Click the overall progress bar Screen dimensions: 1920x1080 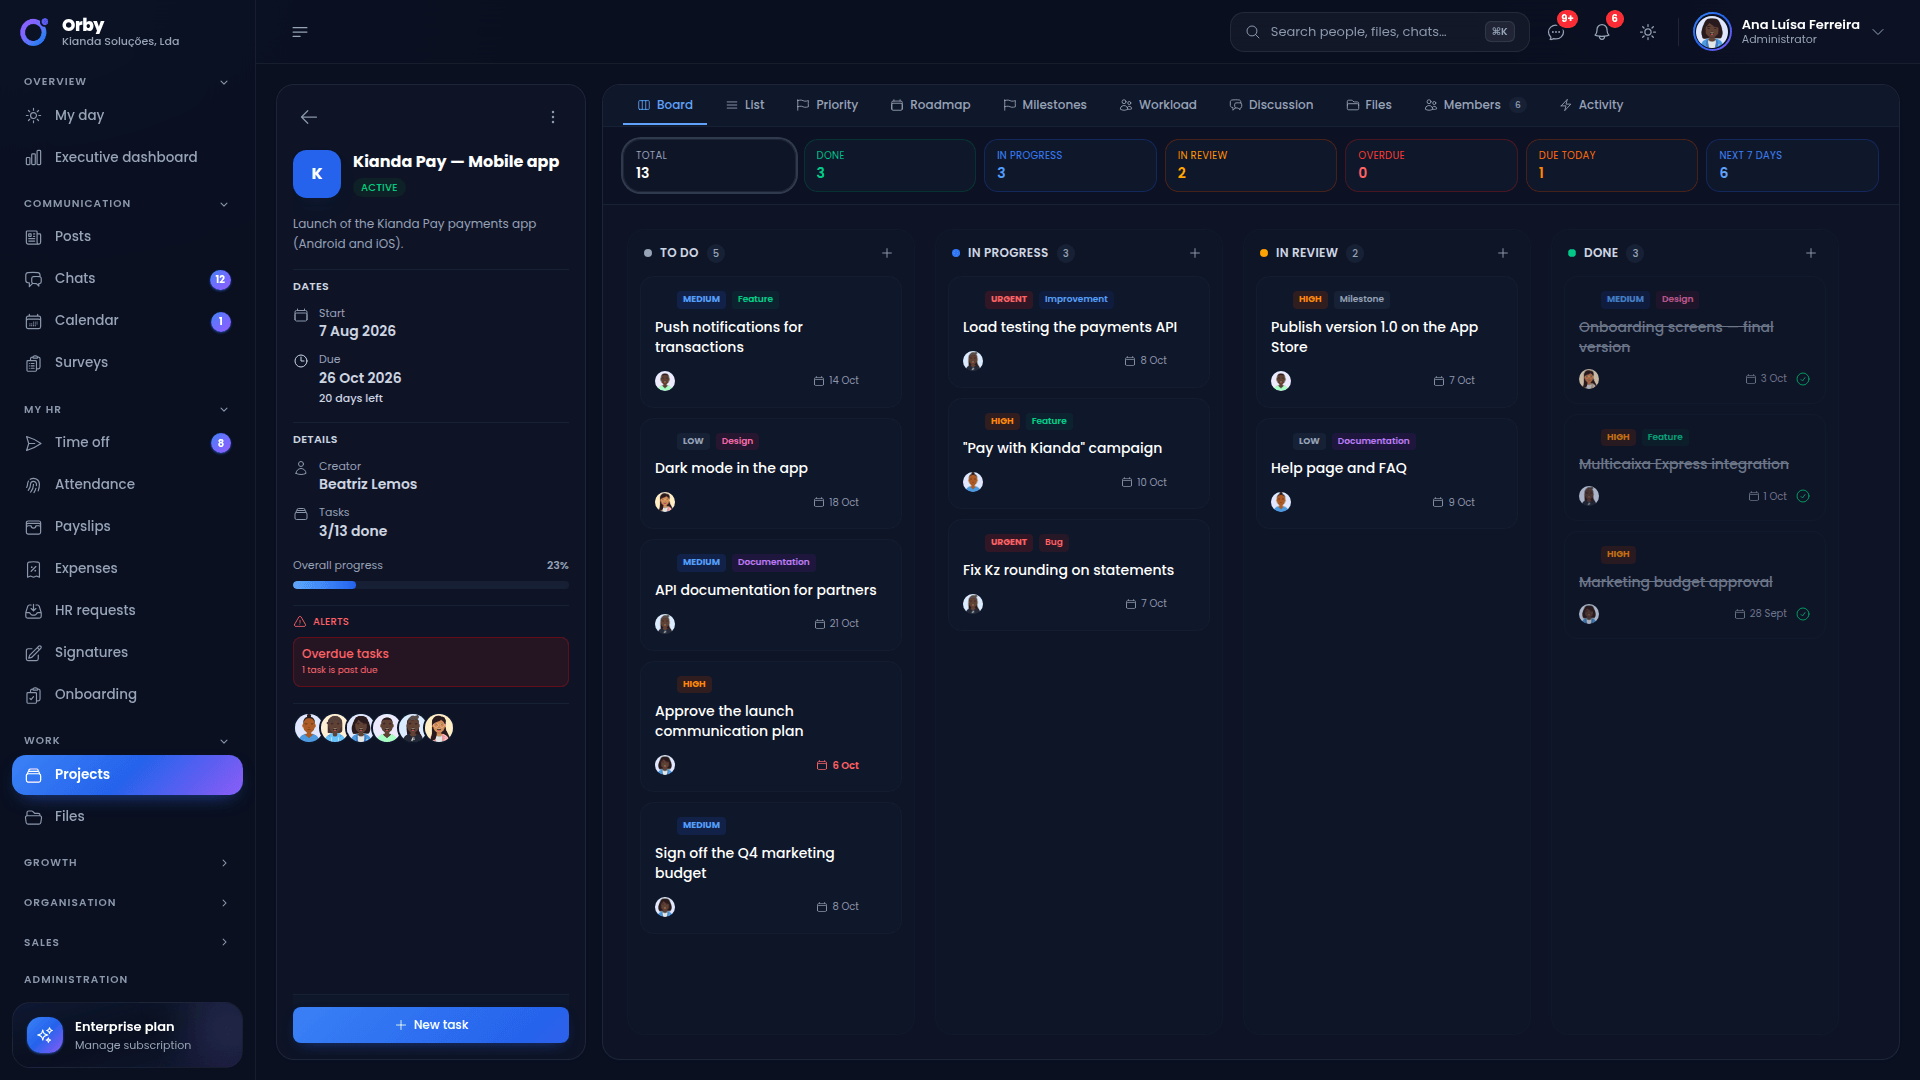click(431, 585)
